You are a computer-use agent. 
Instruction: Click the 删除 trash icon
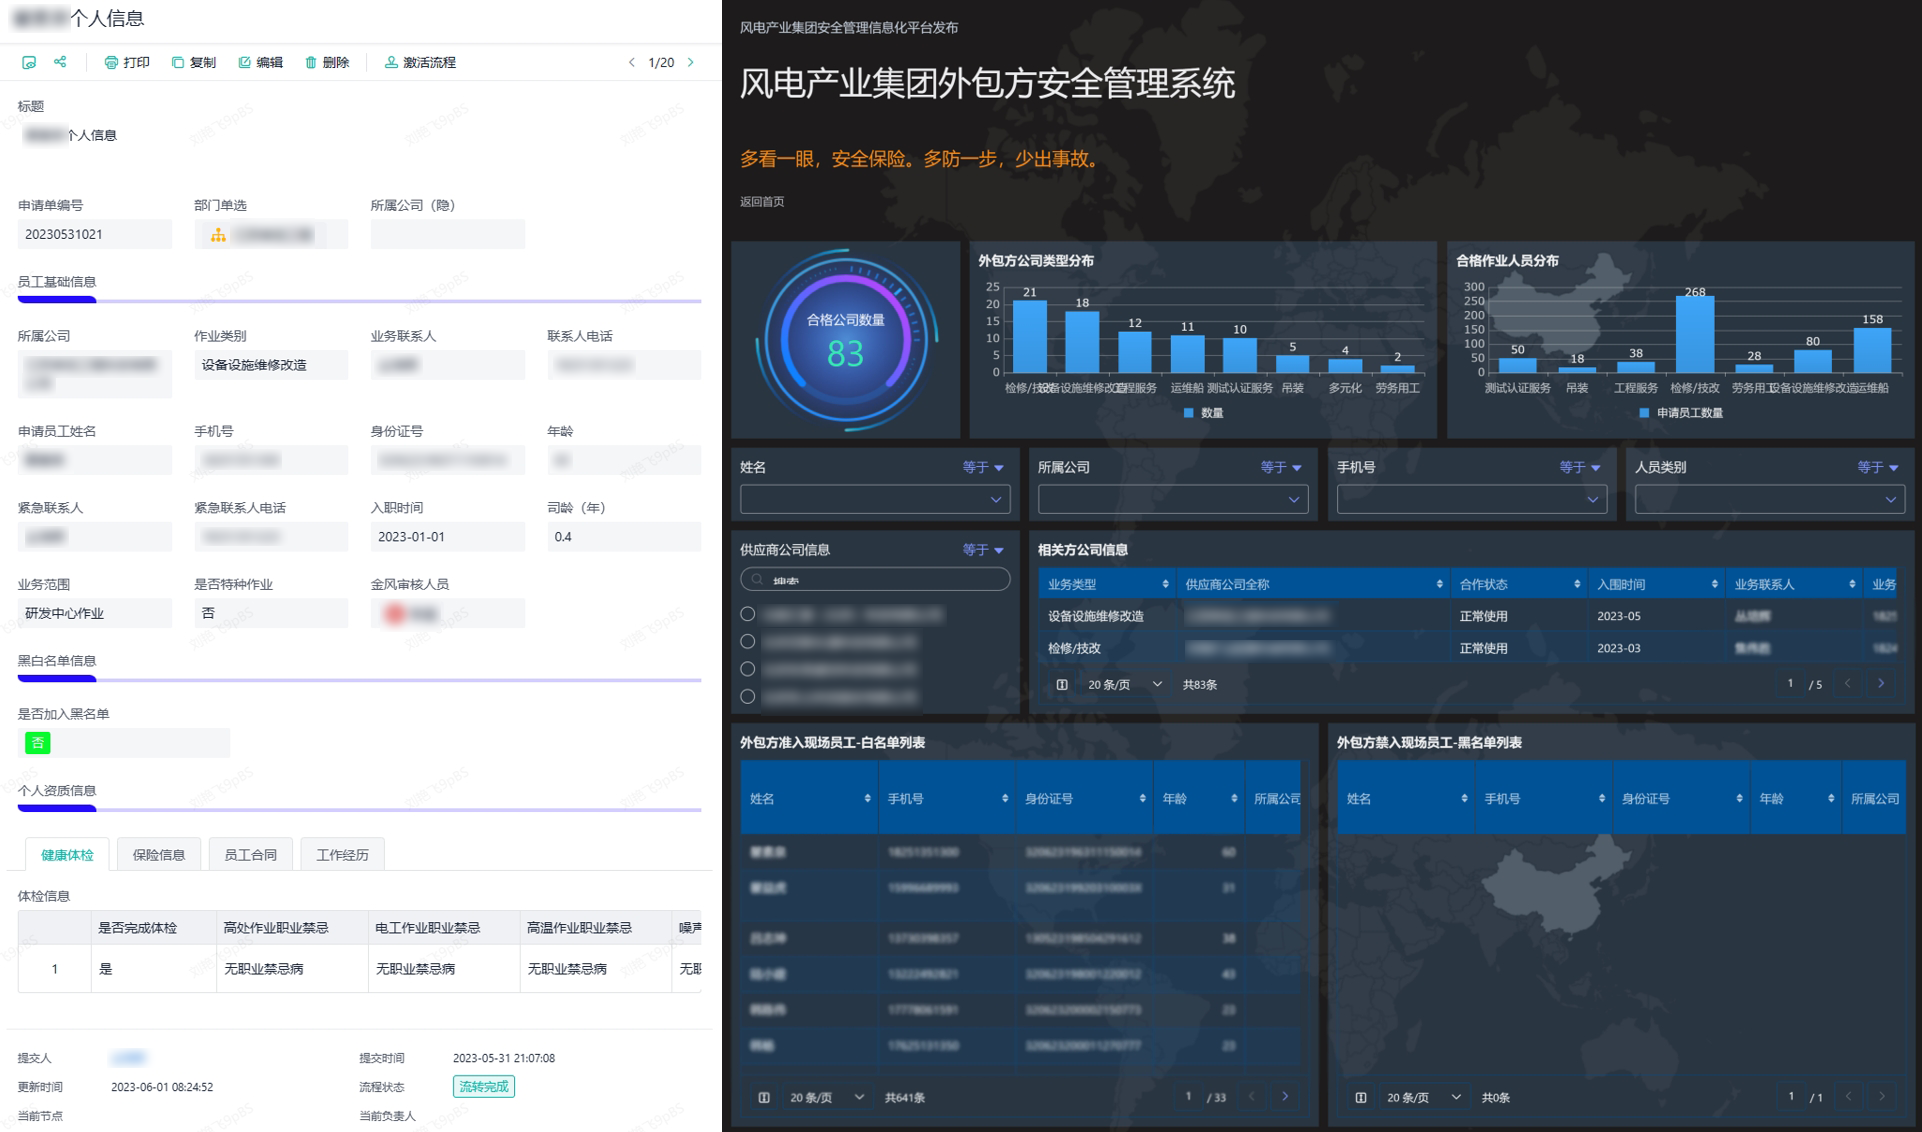tap(311, 62)
